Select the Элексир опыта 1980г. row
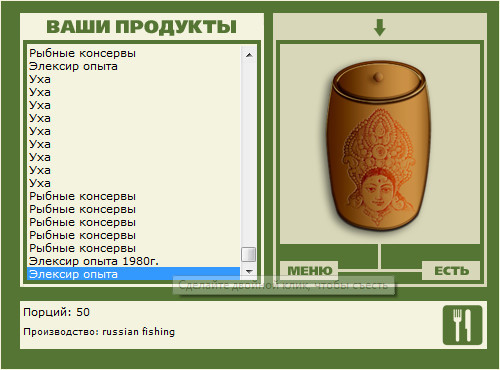This screenshot has height=370, width=500. pos(133,261)
